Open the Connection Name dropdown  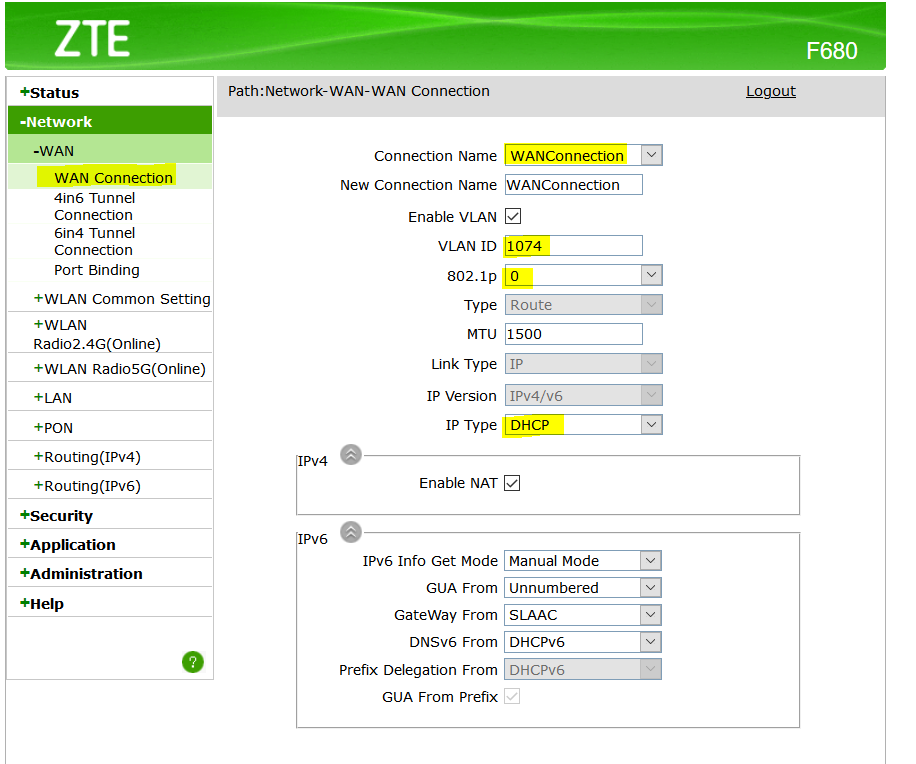pyautogui.click(x=584, y=155)
